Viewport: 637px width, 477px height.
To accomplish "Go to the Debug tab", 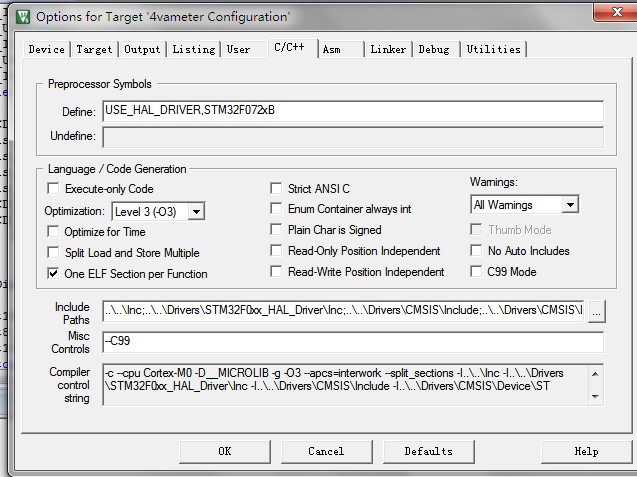I will (x=434, y=50).
